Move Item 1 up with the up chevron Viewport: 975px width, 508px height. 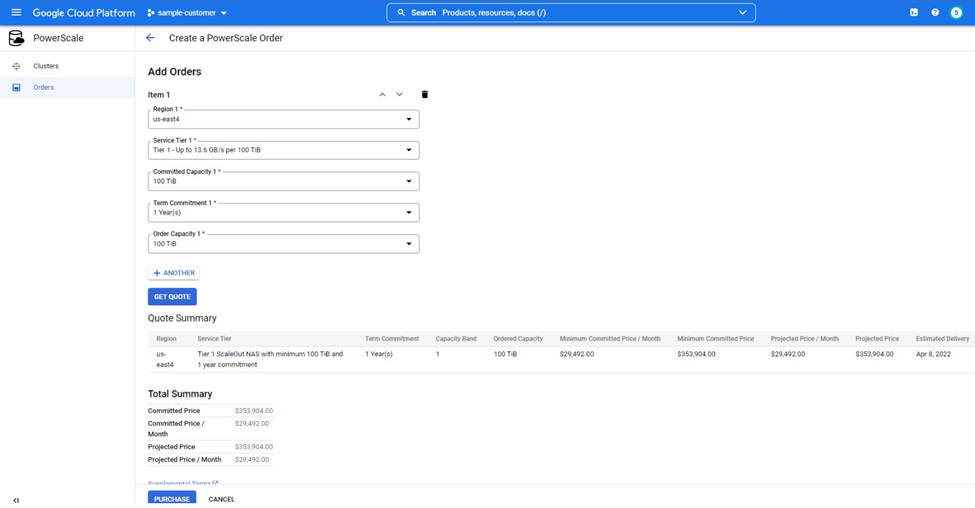point(382,95)
